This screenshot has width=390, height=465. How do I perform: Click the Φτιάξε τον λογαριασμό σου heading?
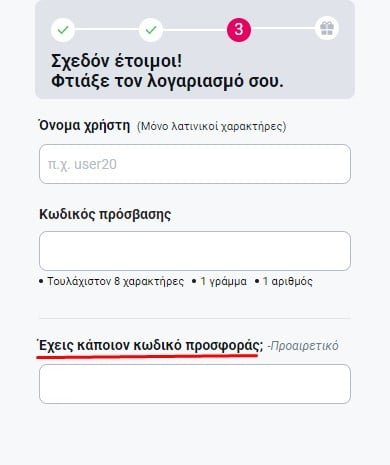167,81
